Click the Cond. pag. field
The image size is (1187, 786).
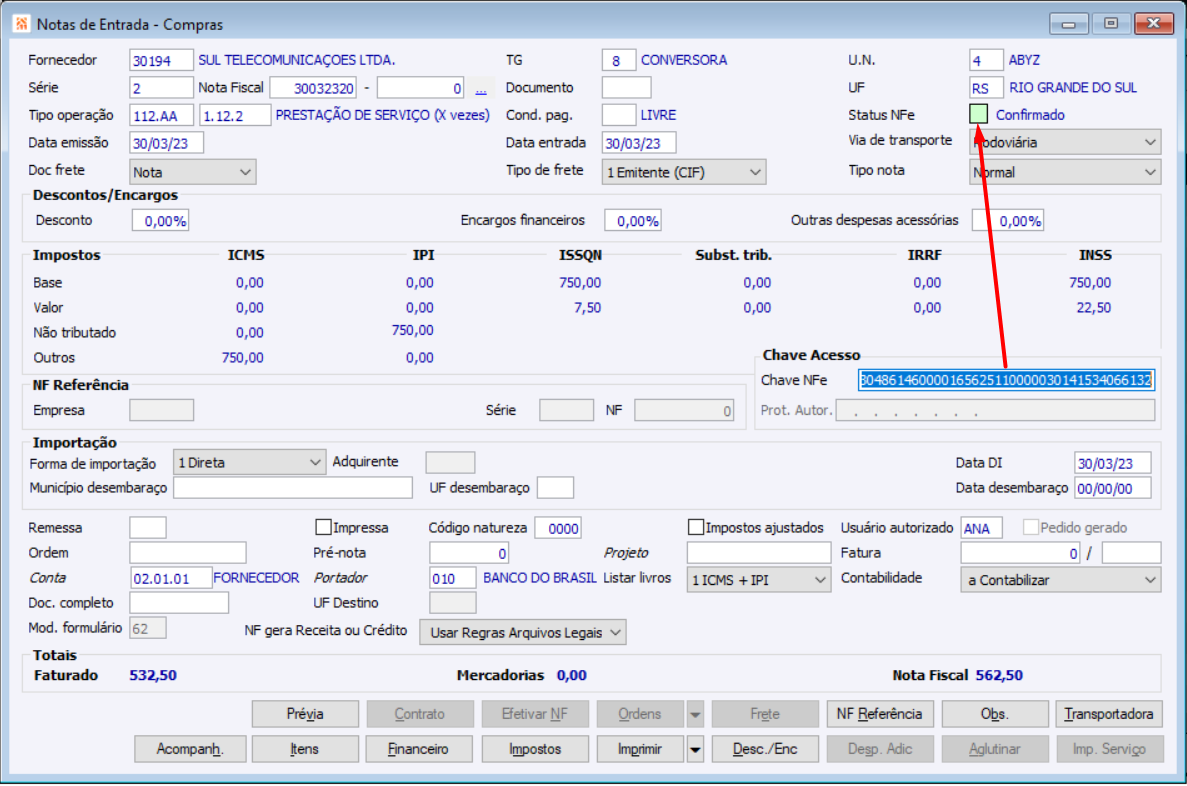[x=618, y=115]
